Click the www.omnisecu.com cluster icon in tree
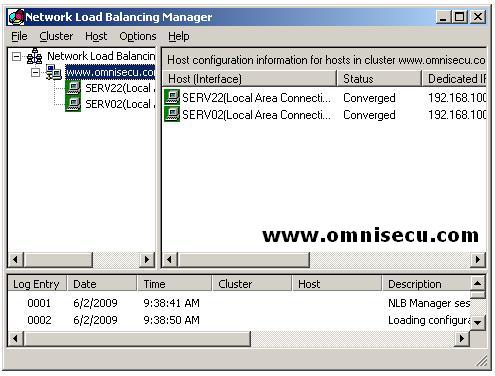 pyautogui.click(x=53, y=72)
